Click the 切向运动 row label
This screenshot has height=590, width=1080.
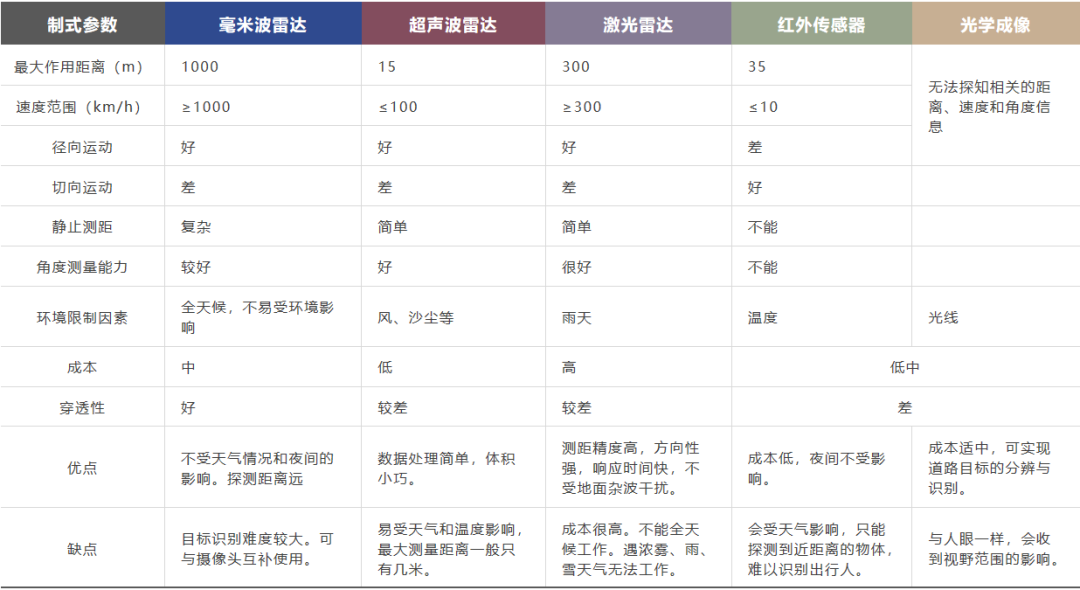(x=83, y=186)
